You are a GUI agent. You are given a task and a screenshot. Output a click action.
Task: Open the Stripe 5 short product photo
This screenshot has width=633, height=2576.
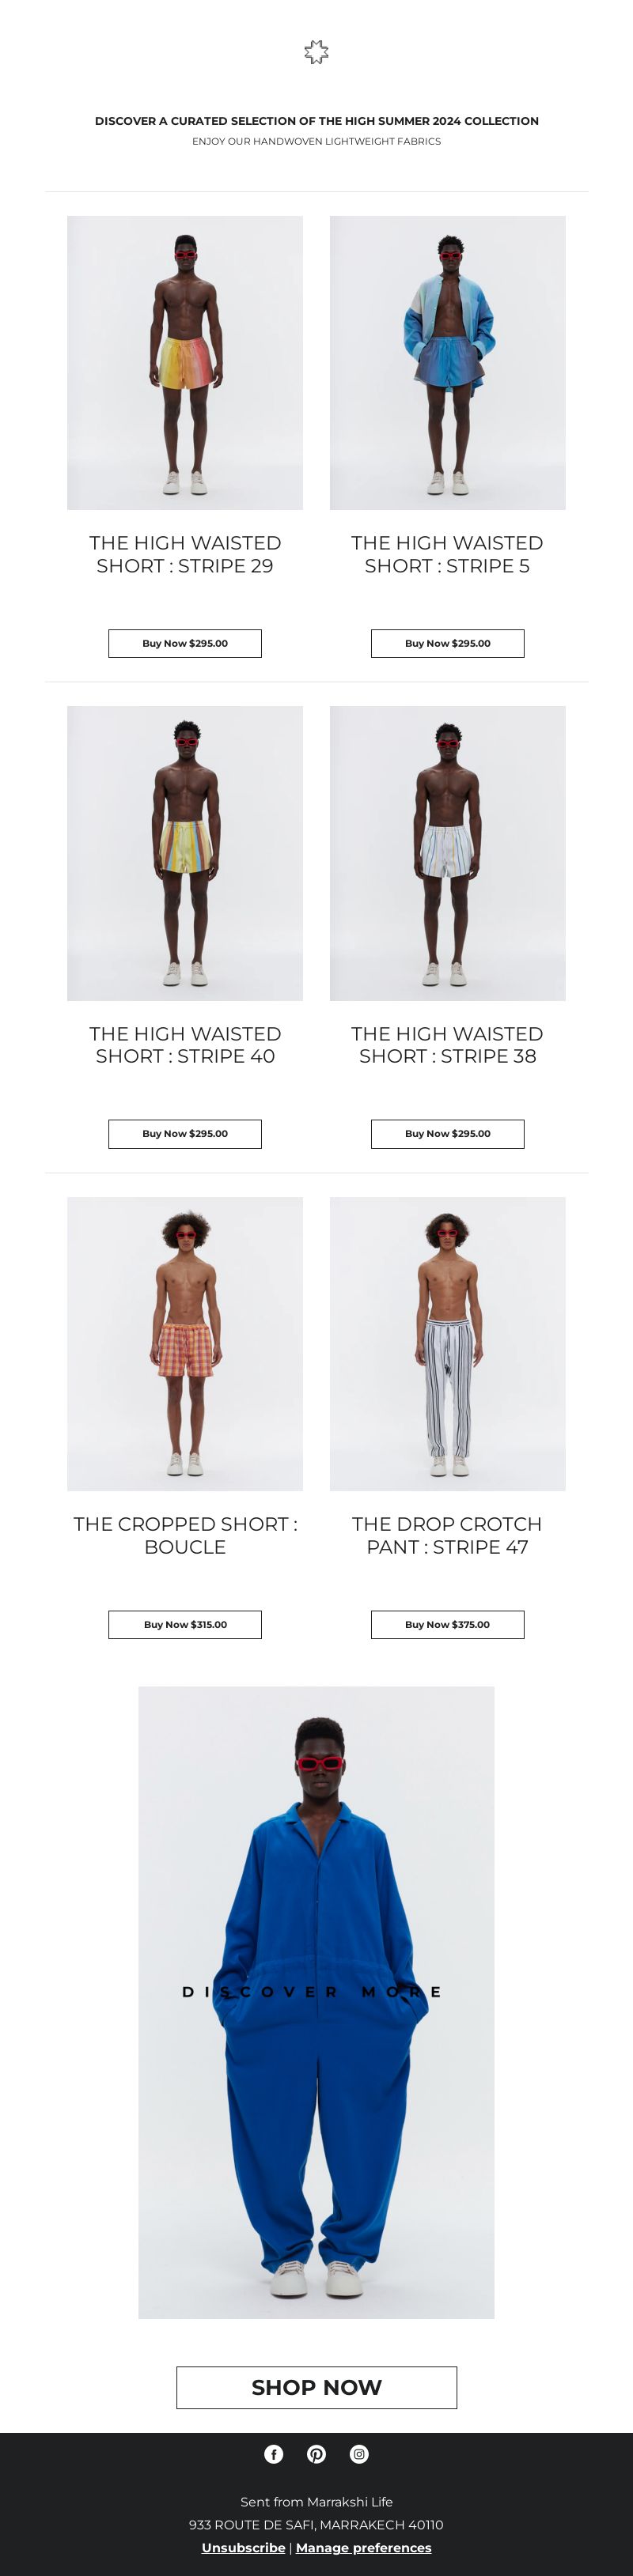tap(447, 363)
